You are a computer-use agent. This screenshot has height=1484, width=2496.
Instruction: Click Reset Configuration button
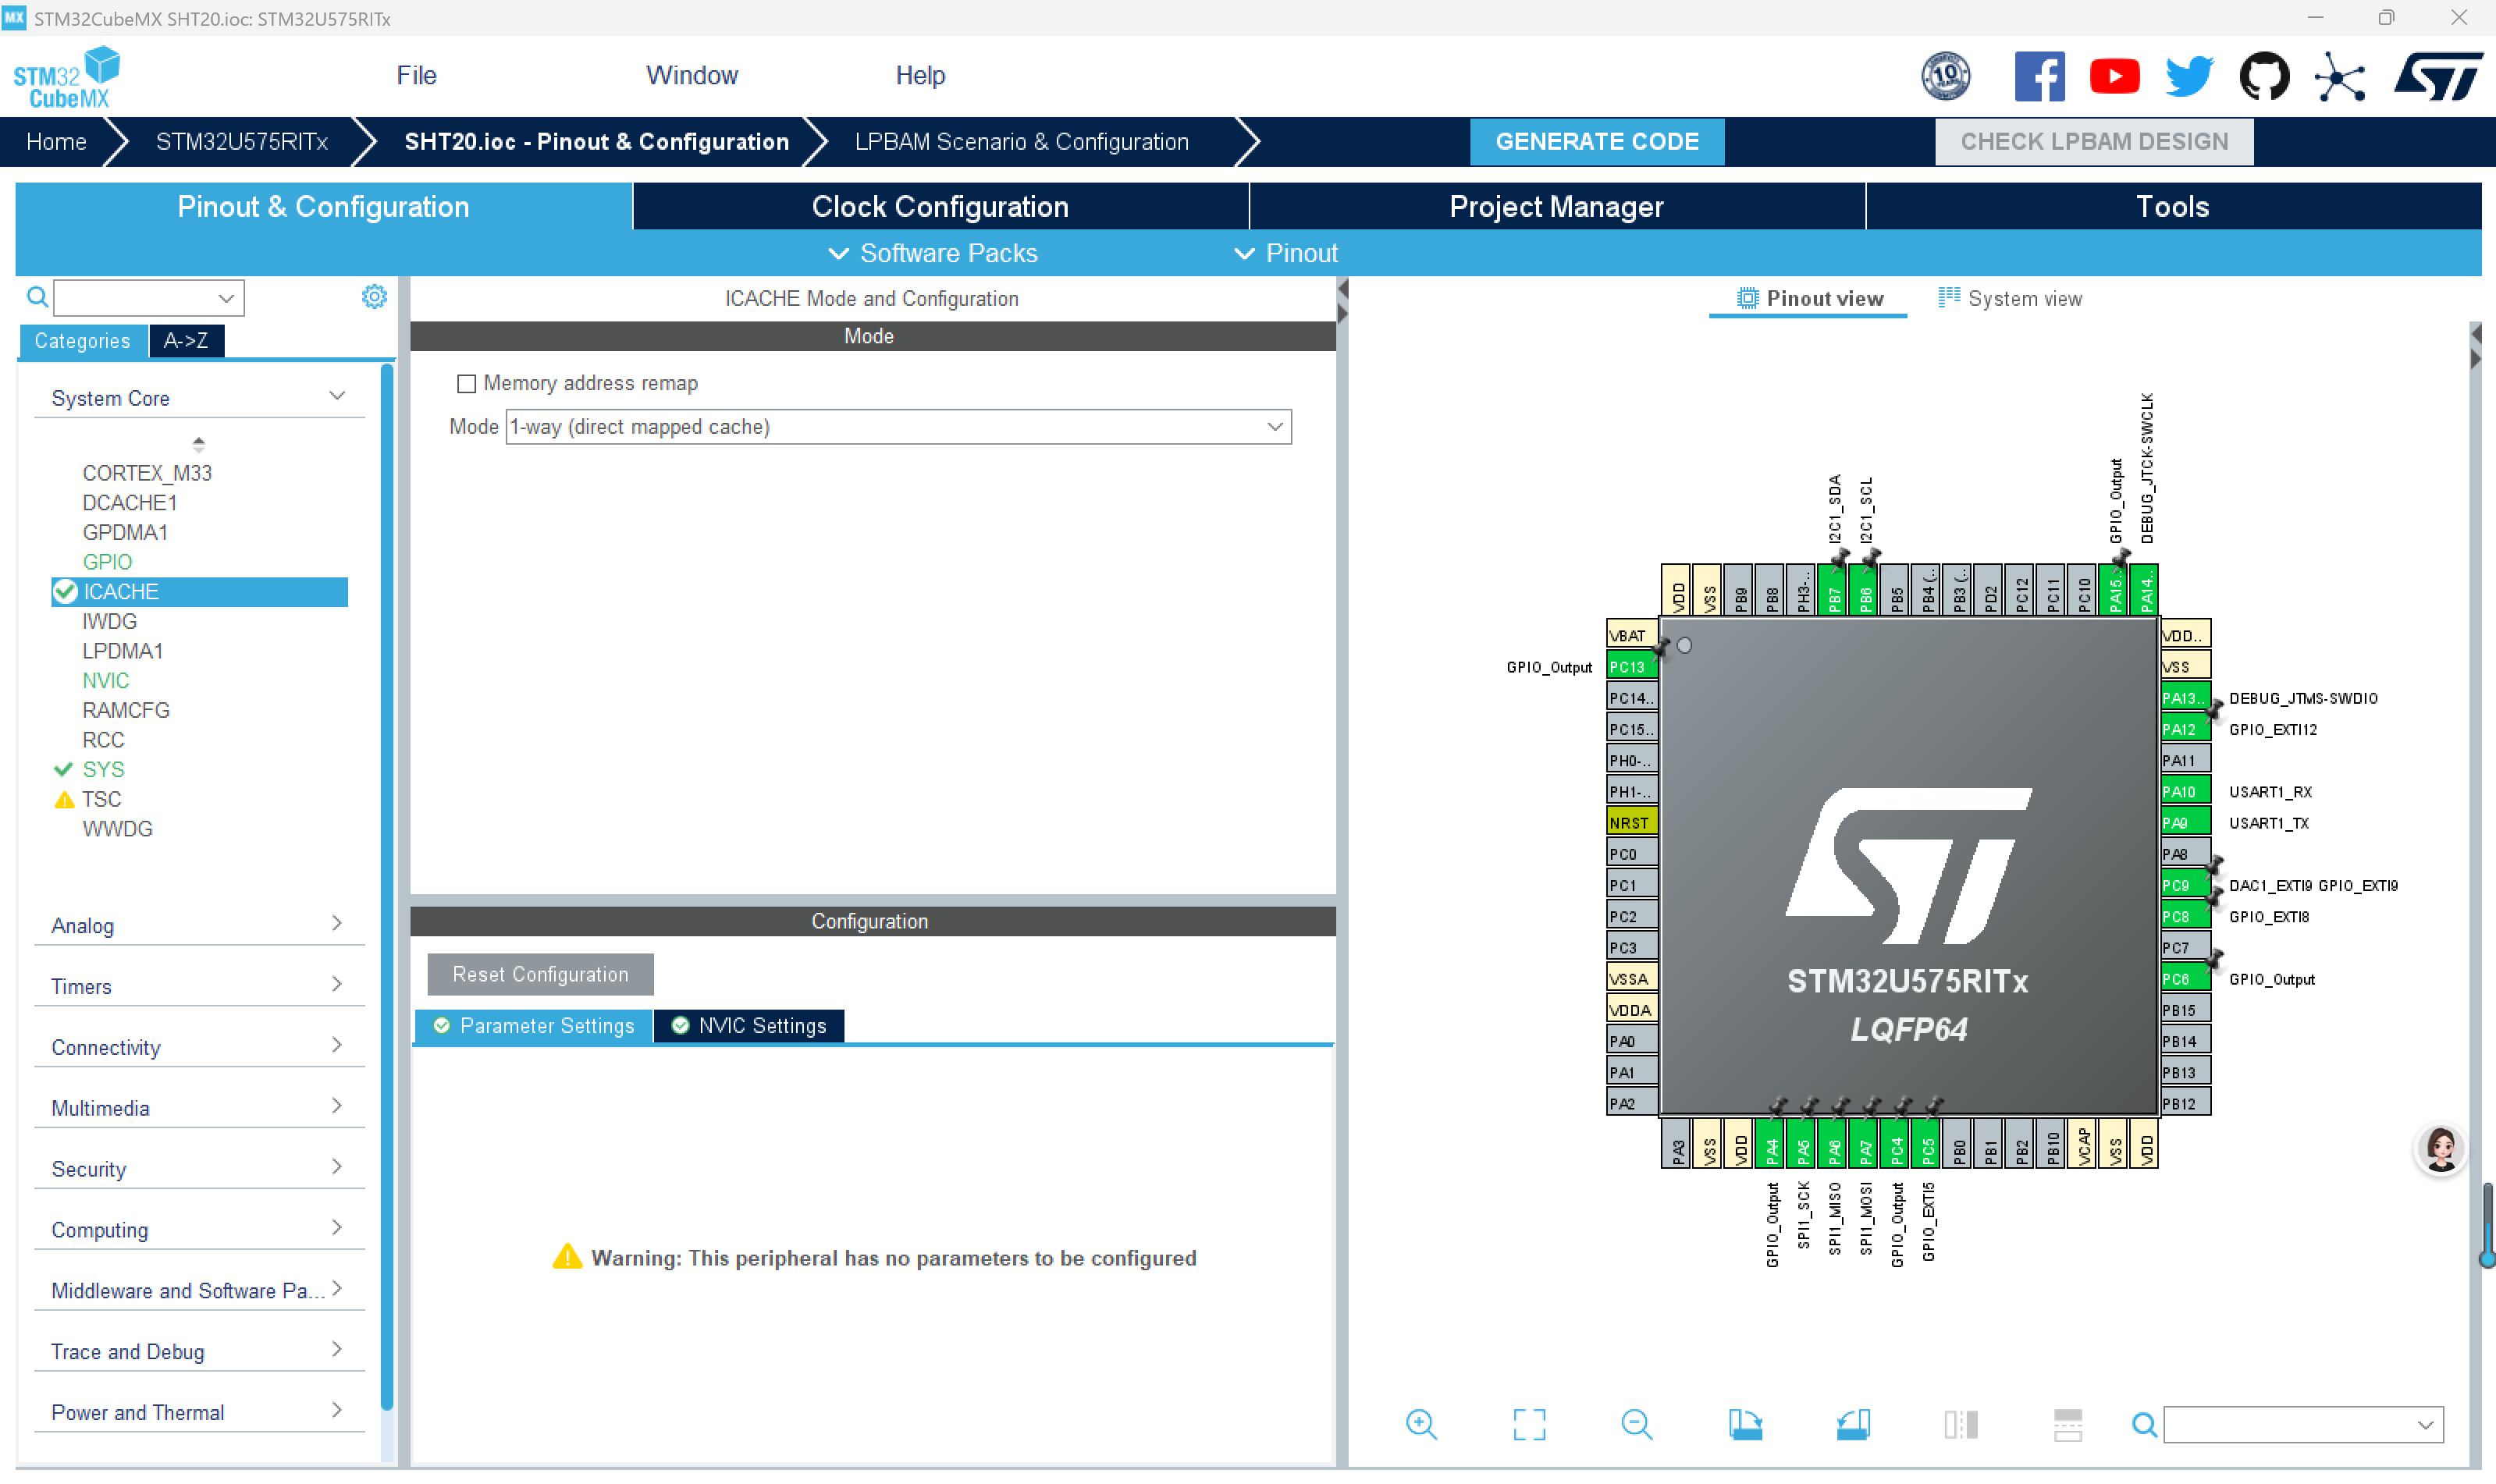540,974
